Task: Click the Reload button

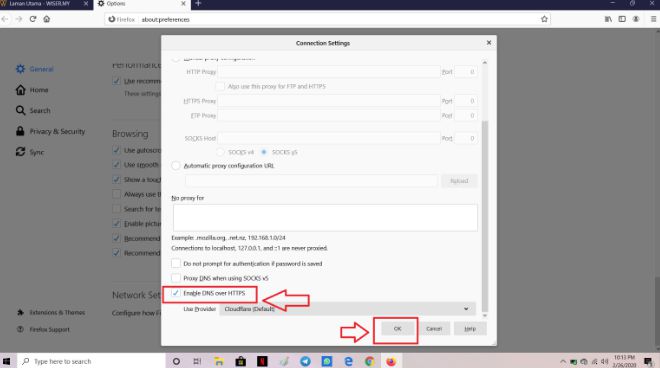Action: (x=459, y=181)
